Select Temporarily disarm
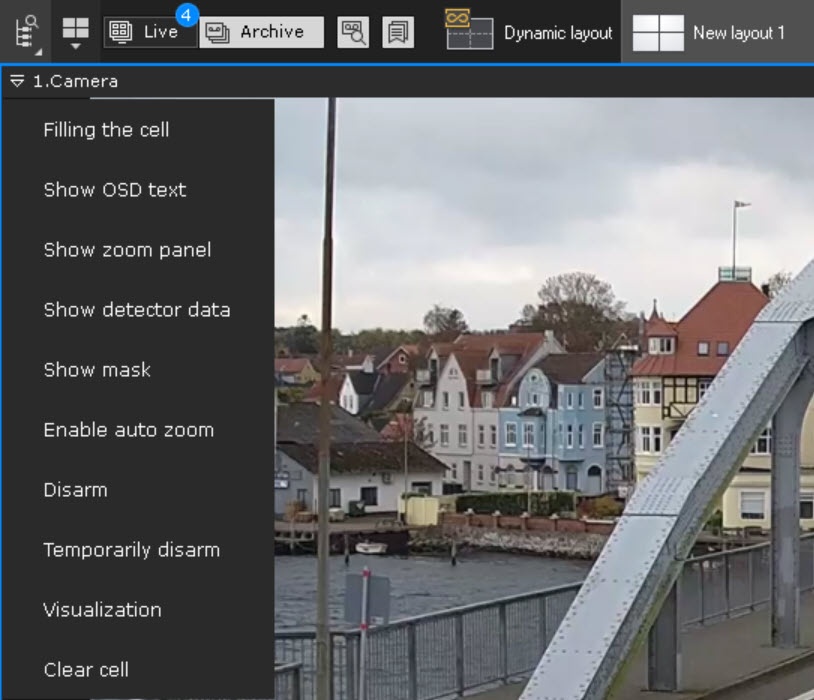Viewport: 814px width, 700px height. pyautogui.click(x=139, y=549)
